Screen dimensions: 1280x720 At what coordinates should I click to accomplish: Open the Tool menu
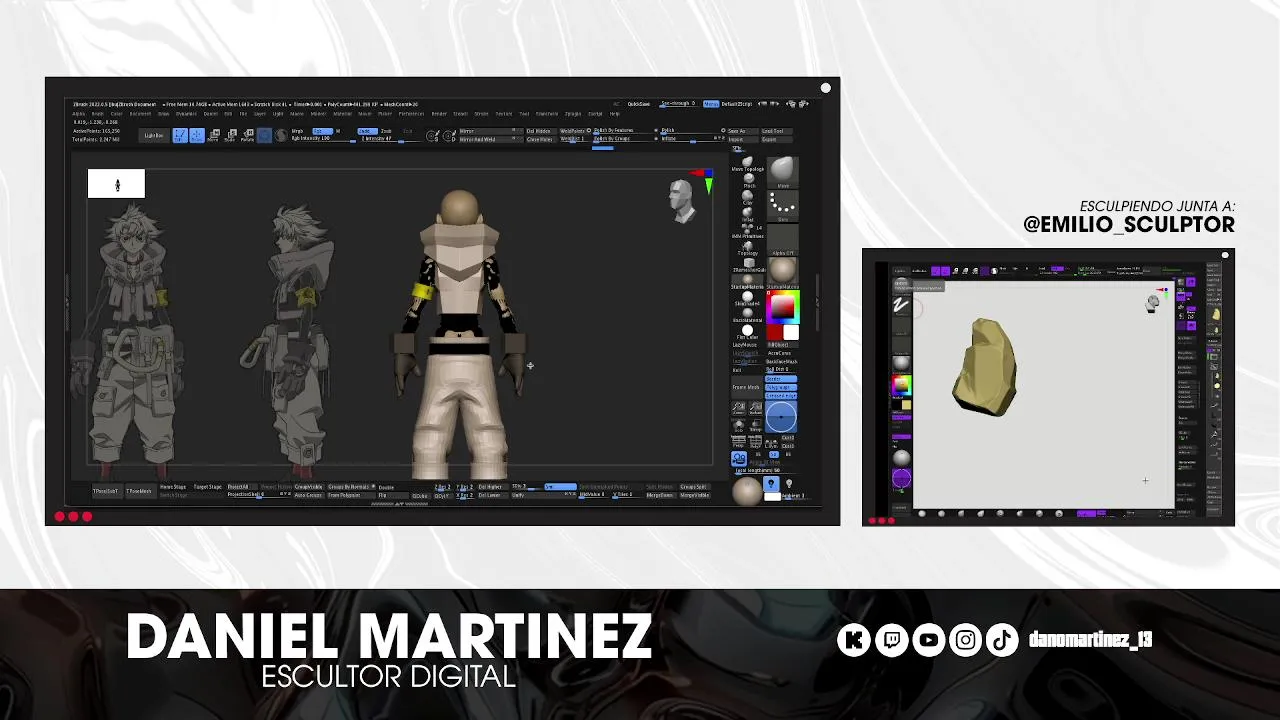[x=524, y=114]
